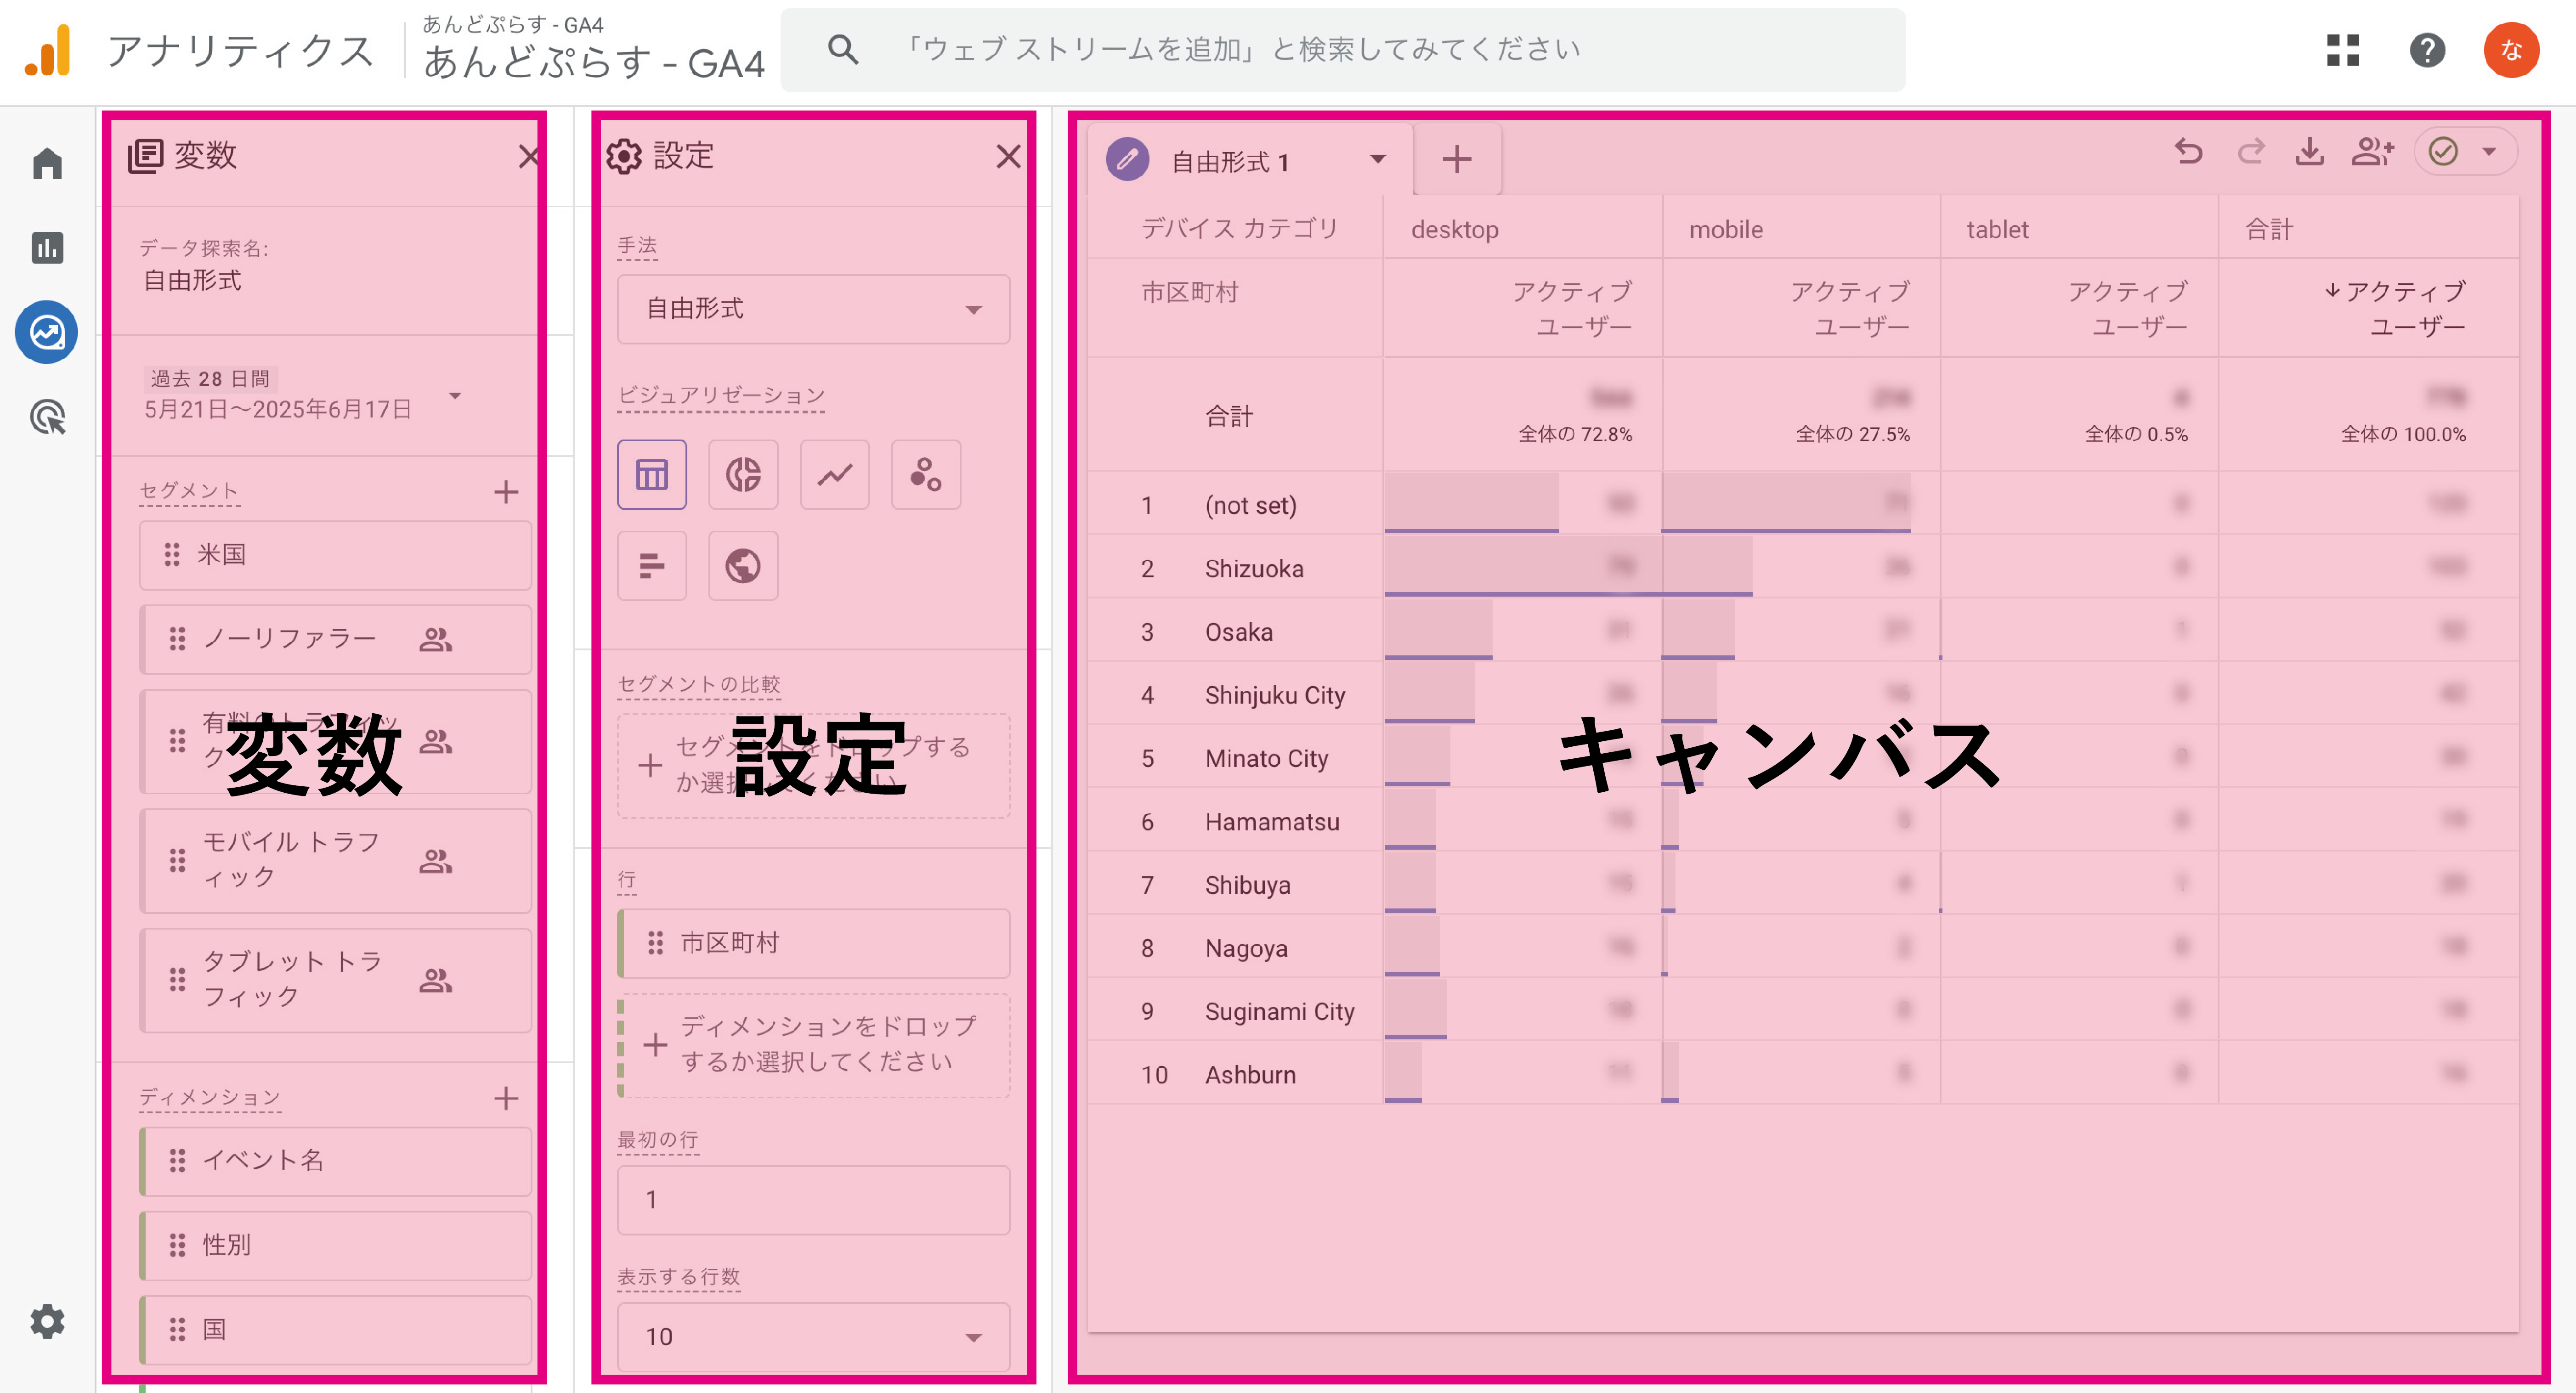
Task: Select the scatter plot visualization icon
Action: coord(926,474)
